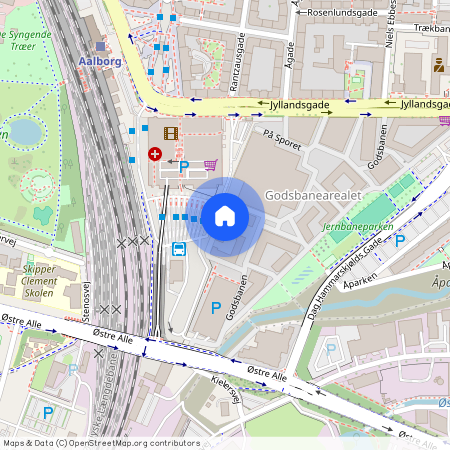This screenshot has height=450, width=450.
Task: Click the Aalborg railway station square icon
Action: [100, 46]
